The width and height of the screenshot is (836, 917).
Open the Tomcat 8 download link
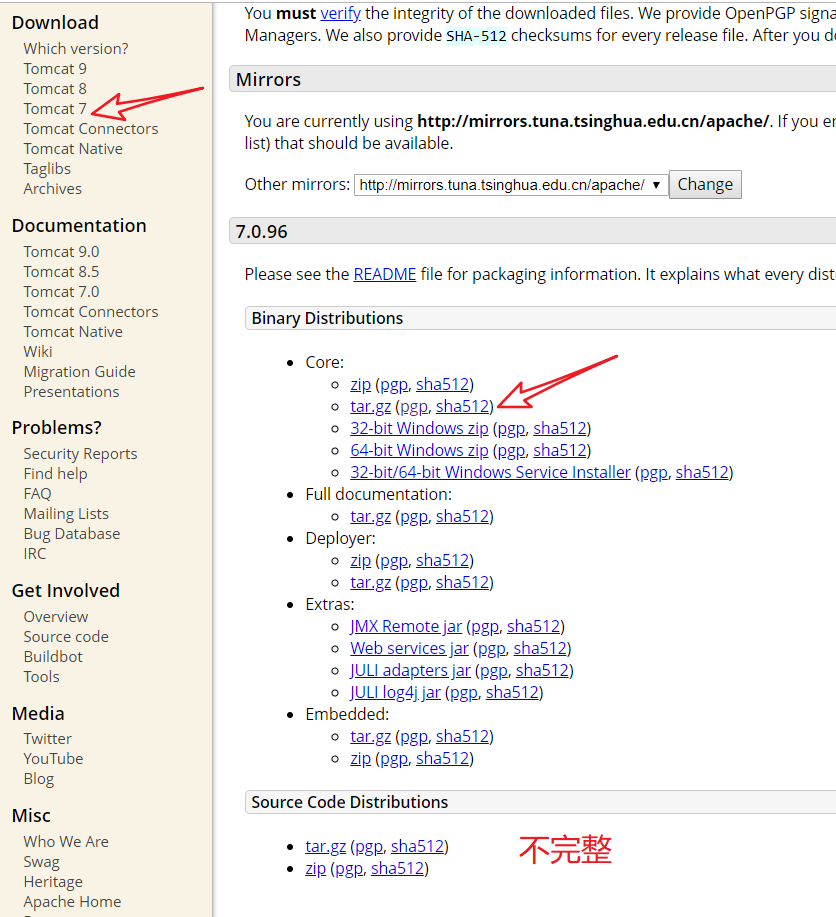[x=55, y=89]
